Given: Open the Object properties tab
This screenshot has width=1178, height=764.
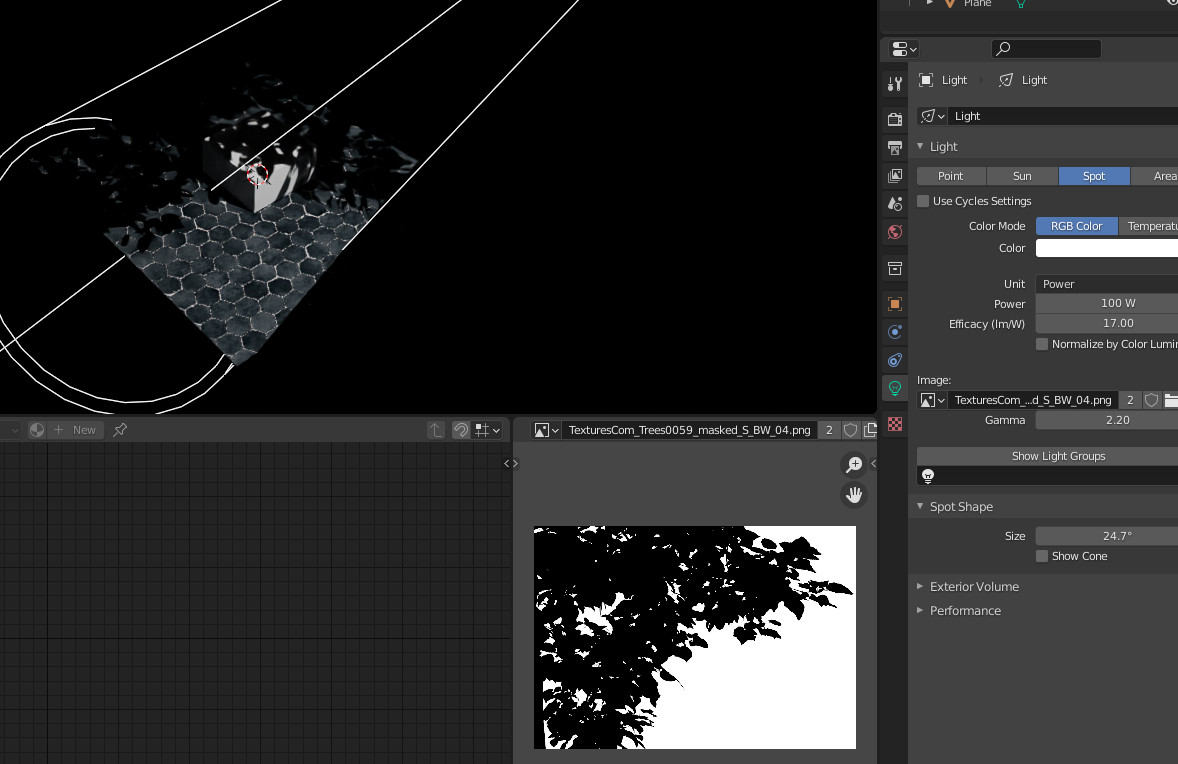Looking at the screenshot, I should (895, 304).
